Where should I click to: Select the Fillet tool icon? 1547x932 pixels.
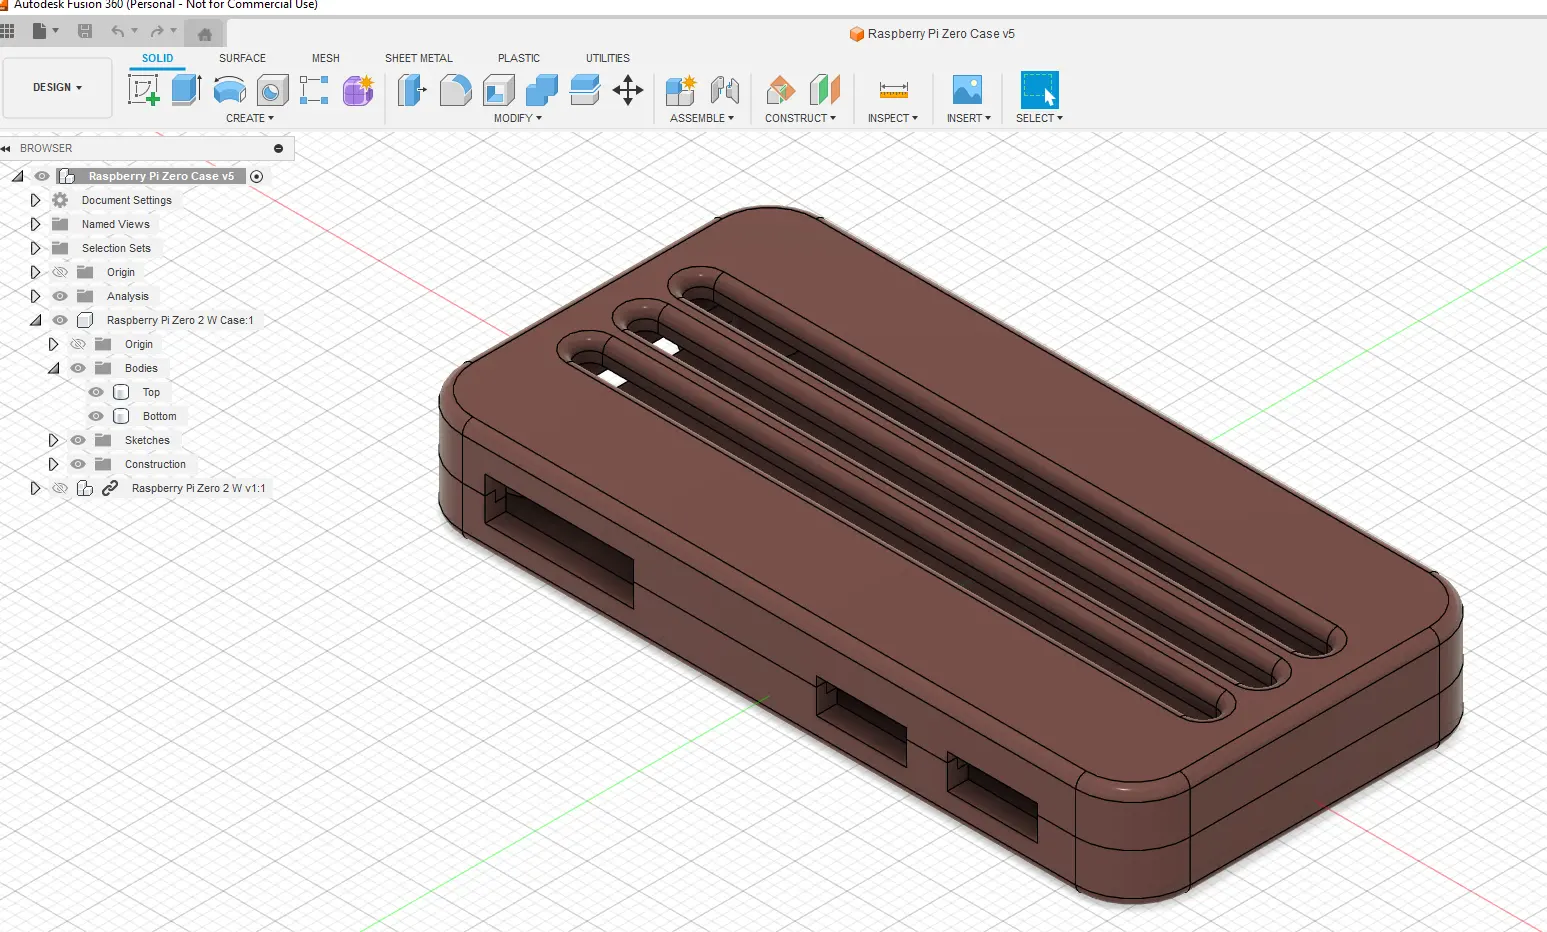[x=455, y=90]
